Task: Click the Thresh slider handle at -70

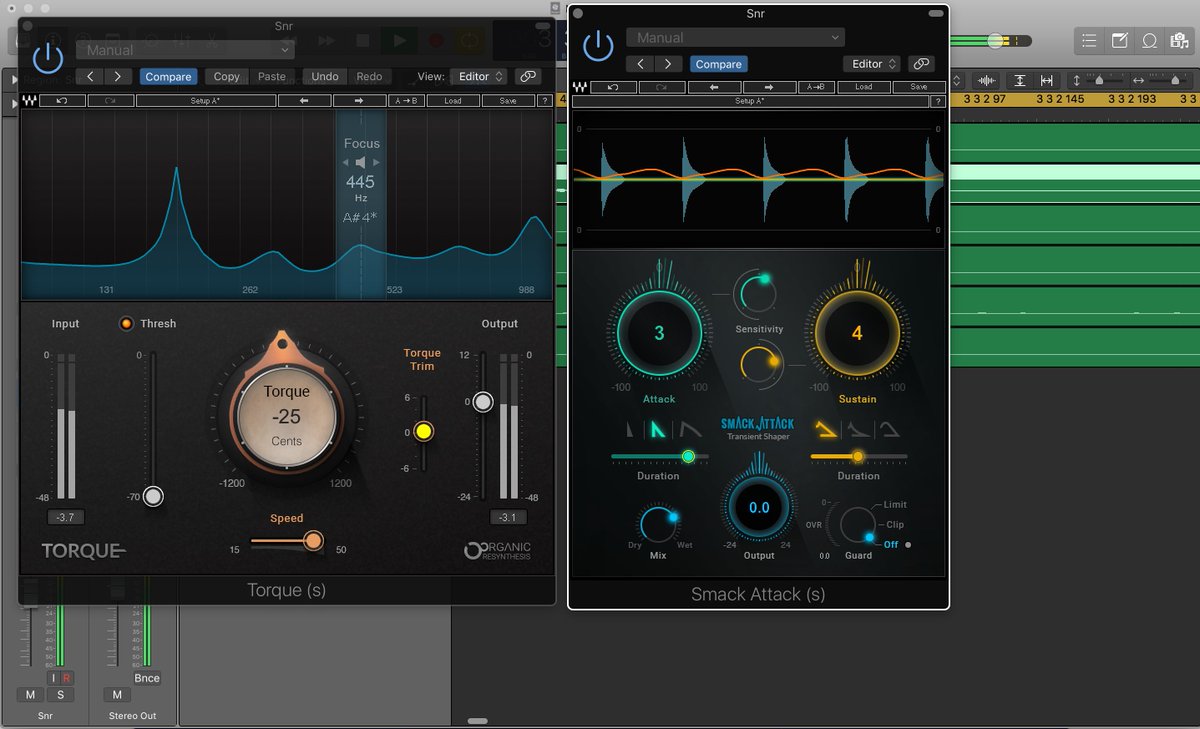Action: pos(152,496)
